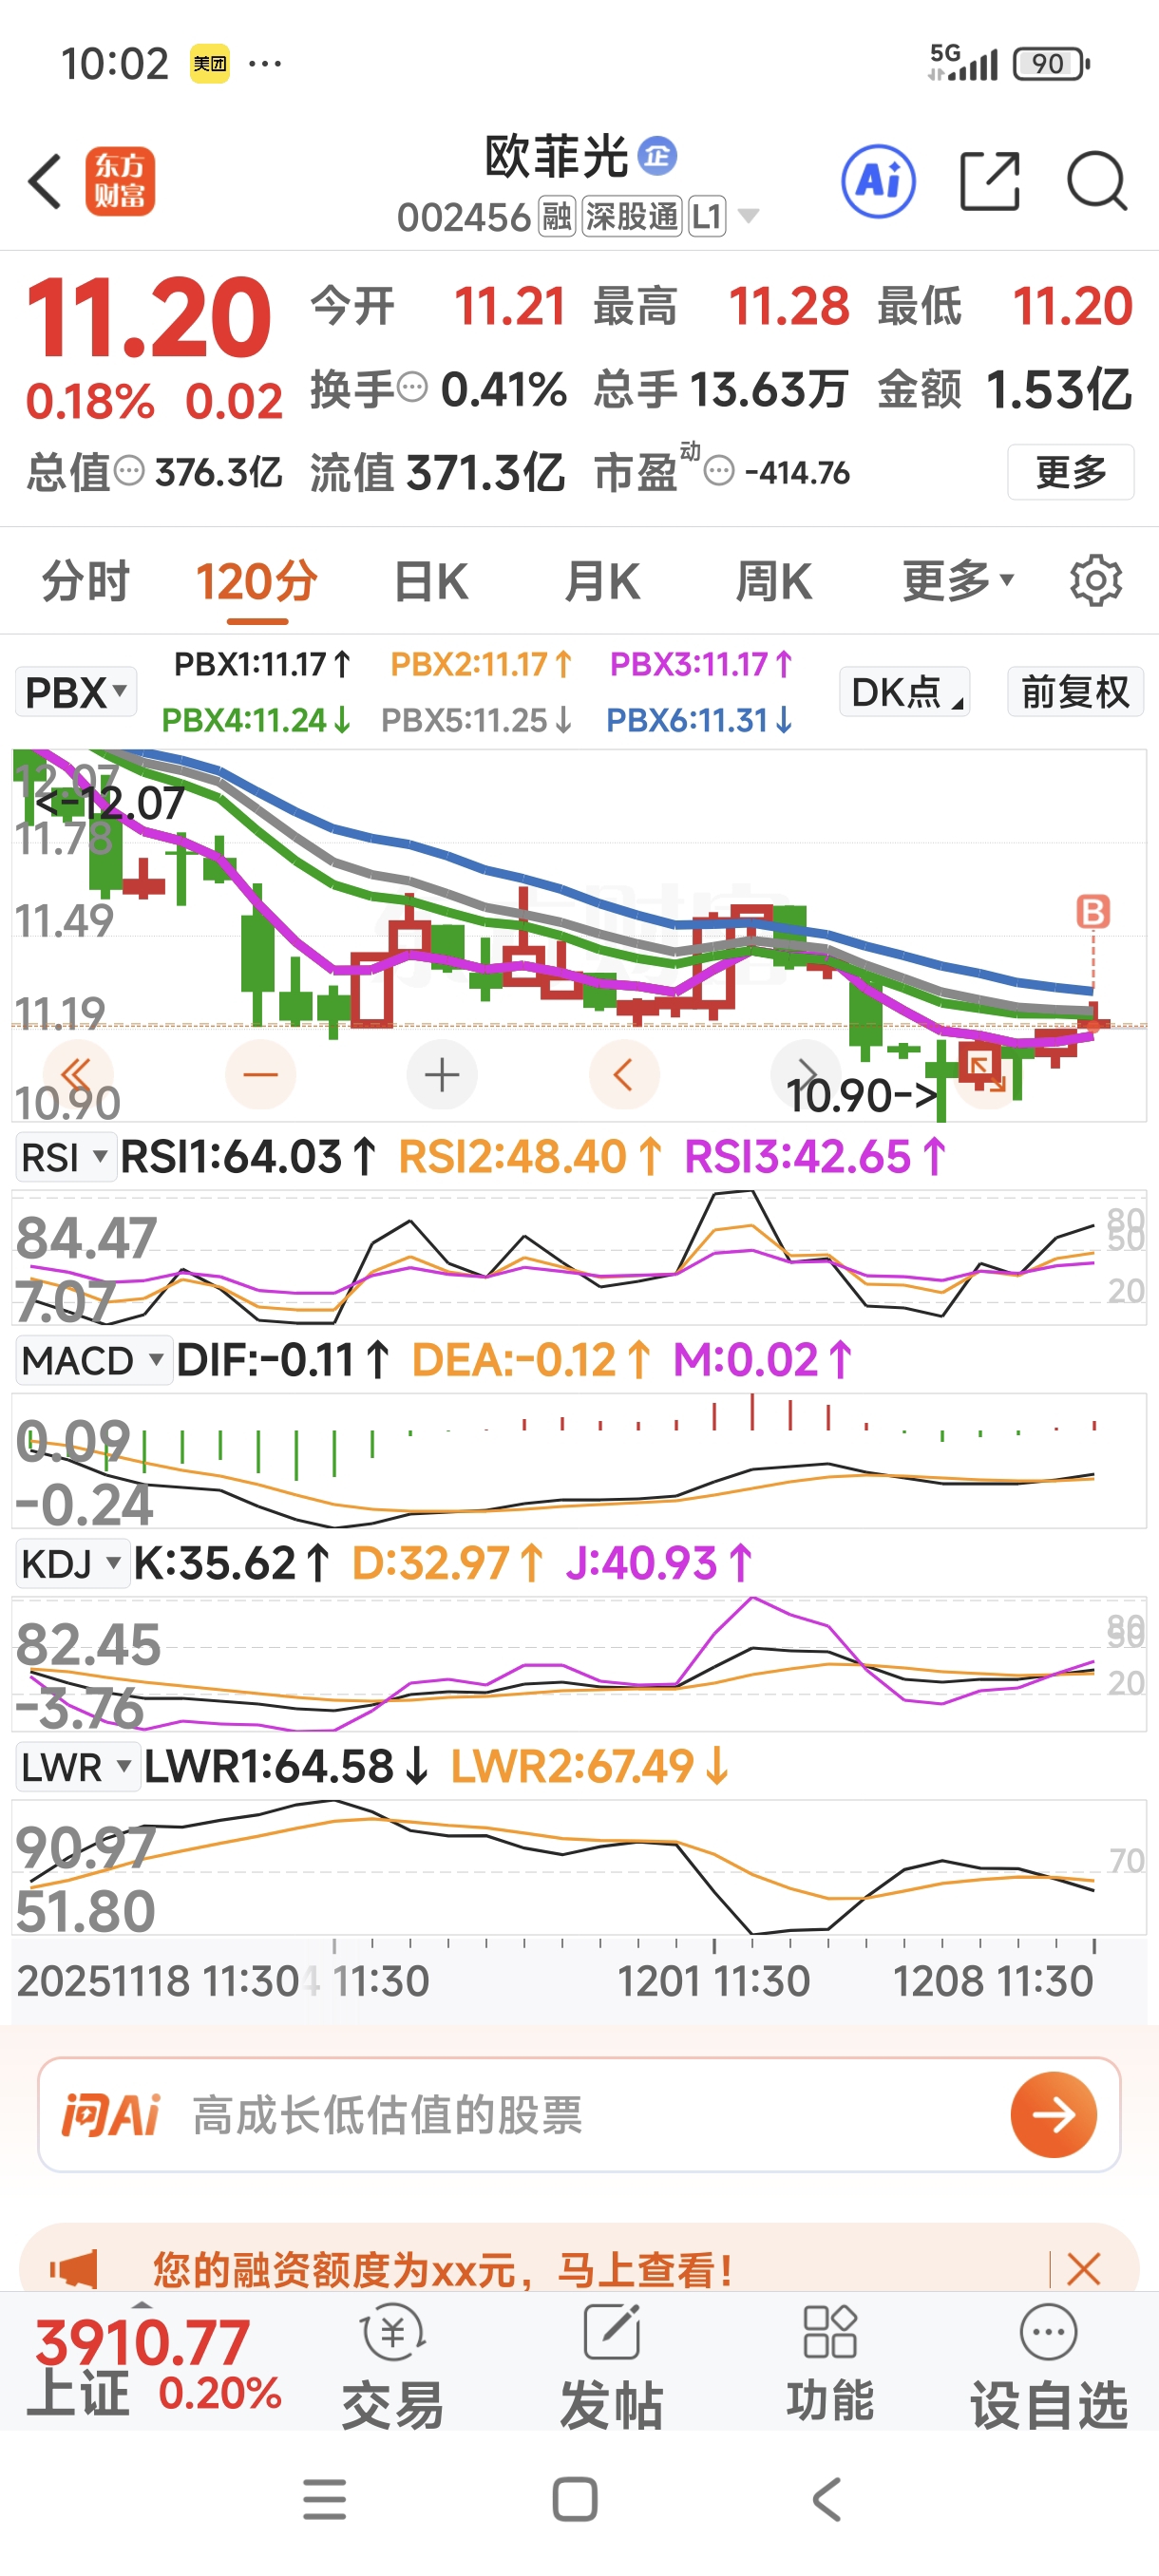Tap the double-left arrow chart control
This screenshot has height=2576, width=1159.
click(x=77, y=1075)
